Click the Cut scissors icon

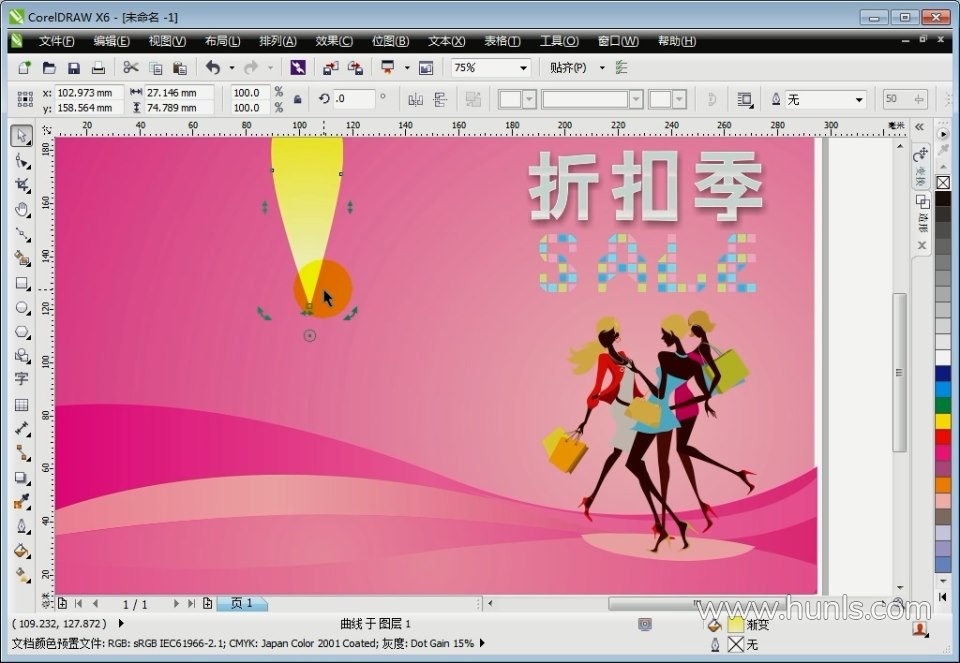tap(130, 68)
